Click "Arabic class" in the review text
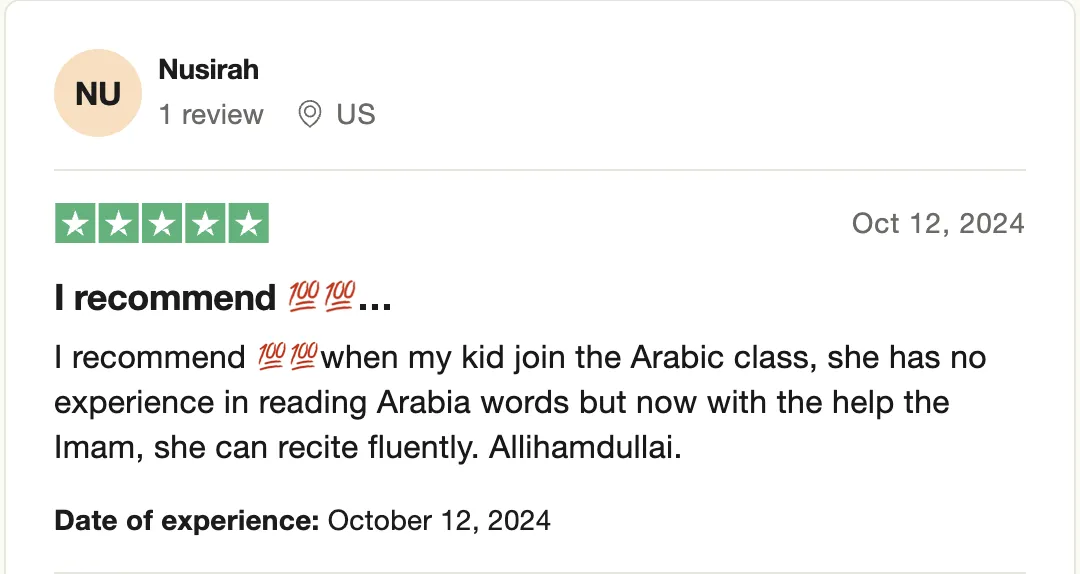The image size is (1080, 574). point(723,357)
